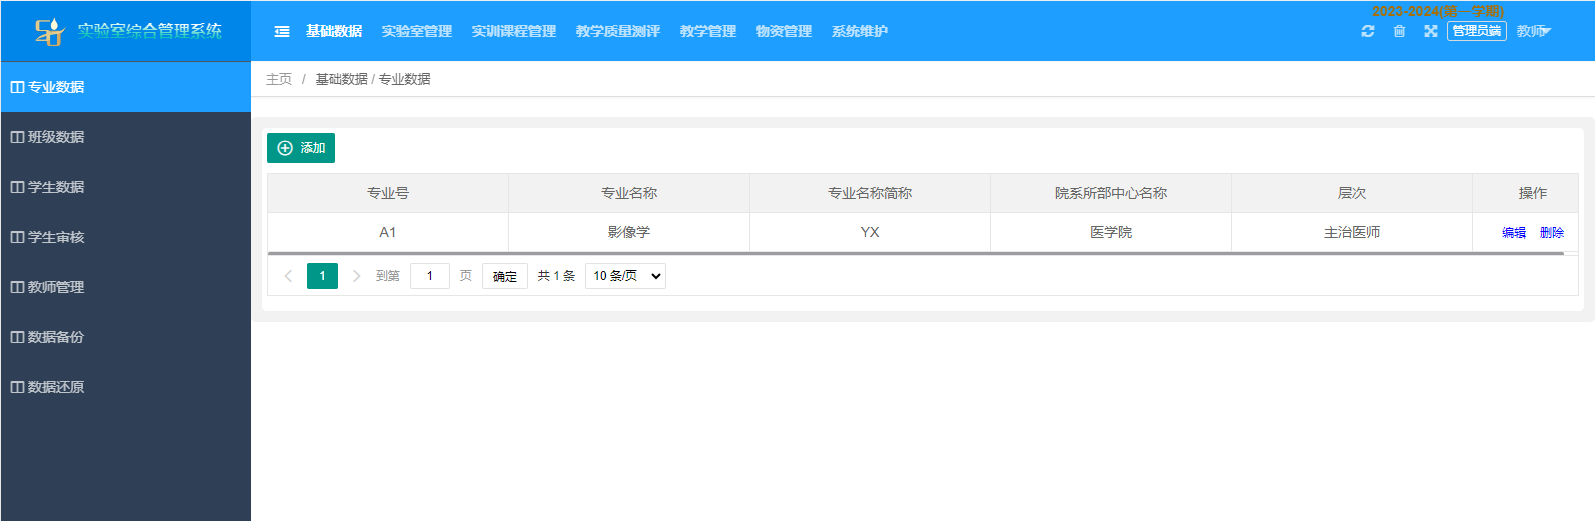Expand the 教师 user dropdown menu

click(1533, 32)
